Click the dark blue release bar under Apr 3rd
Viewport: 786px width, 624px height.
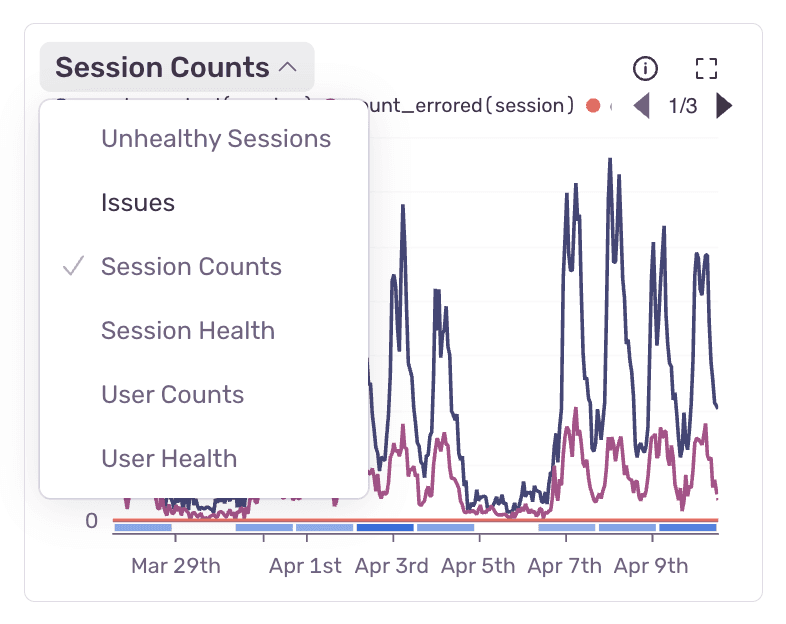click(385, 528)
